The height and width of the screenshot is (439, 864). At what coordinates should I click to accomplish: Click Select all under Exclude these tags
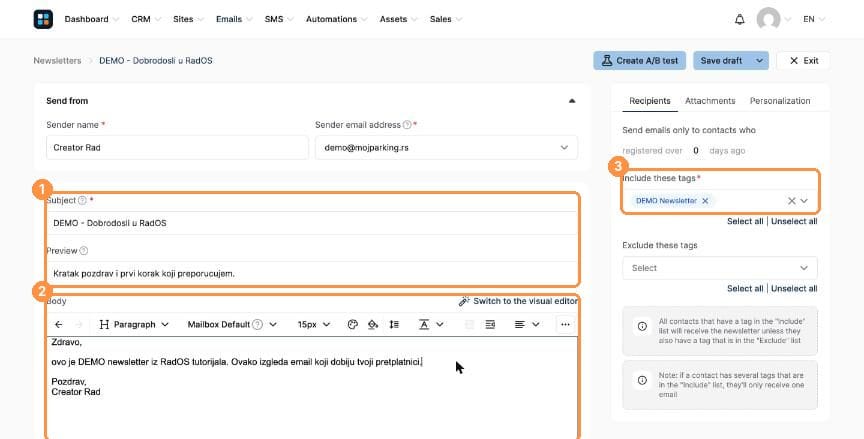coord(745,289)
